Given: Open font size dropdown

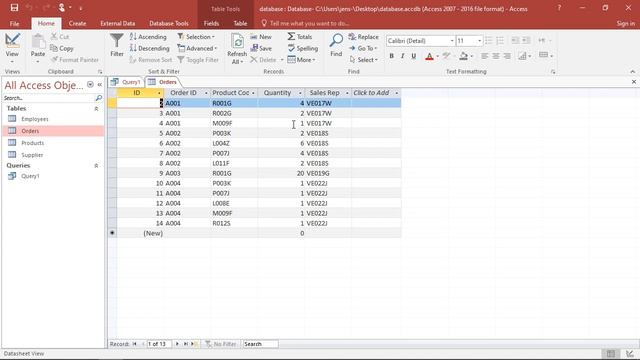Looking at the screenshot, I should pyautogui.click(x=479, y=41).
